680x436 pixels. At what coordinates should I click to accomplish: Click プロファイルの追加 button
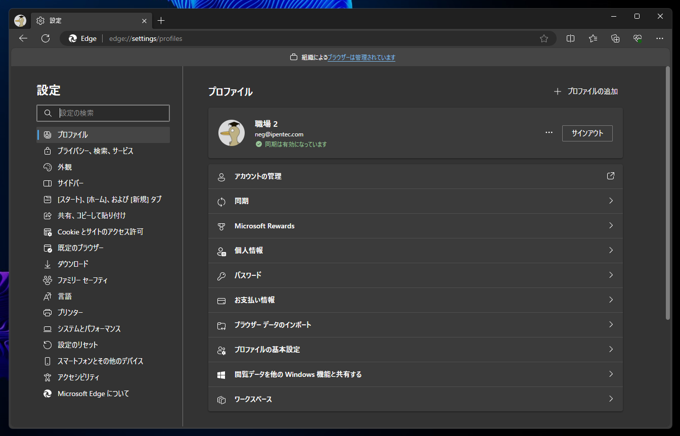click(x=586, y=92)
